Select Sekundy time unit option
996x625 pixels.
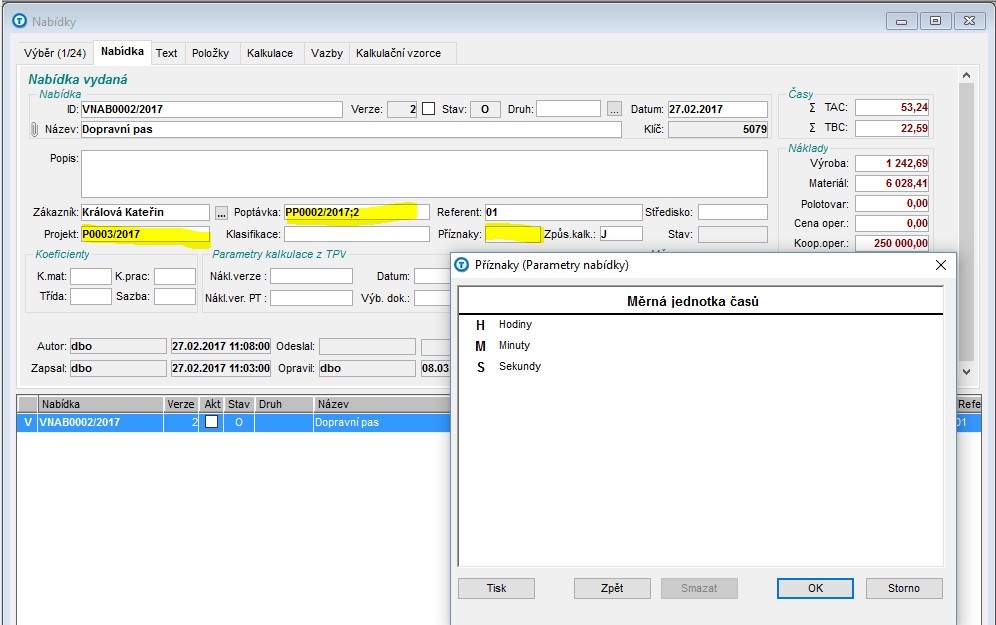coord(519,366)
